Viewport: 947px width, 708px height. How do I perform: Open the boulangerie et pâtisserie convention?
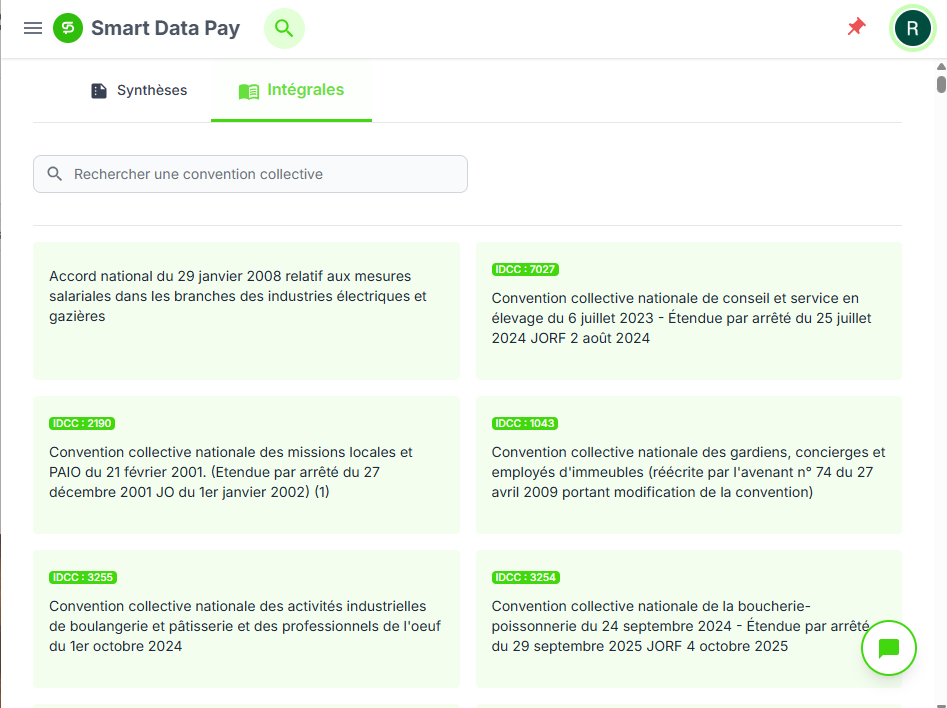click(x=246, y=626)
